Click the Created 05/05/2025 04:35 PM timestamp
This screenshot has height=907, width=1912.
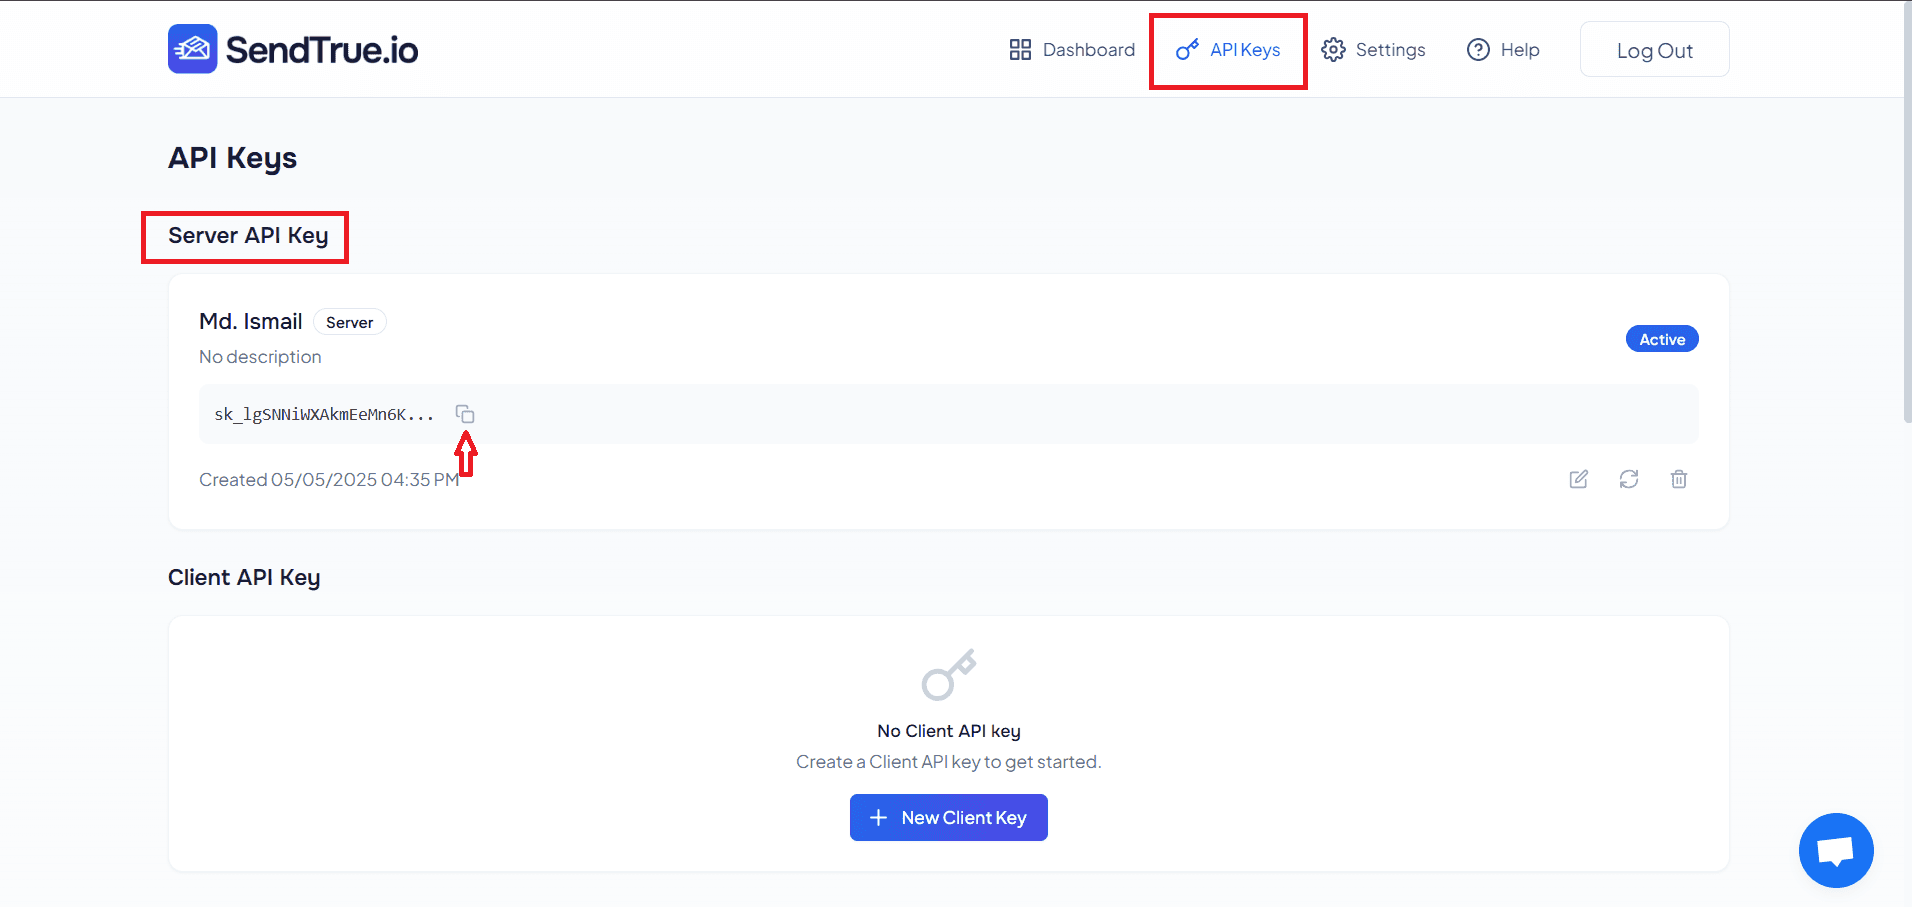[x=329, y=480]
